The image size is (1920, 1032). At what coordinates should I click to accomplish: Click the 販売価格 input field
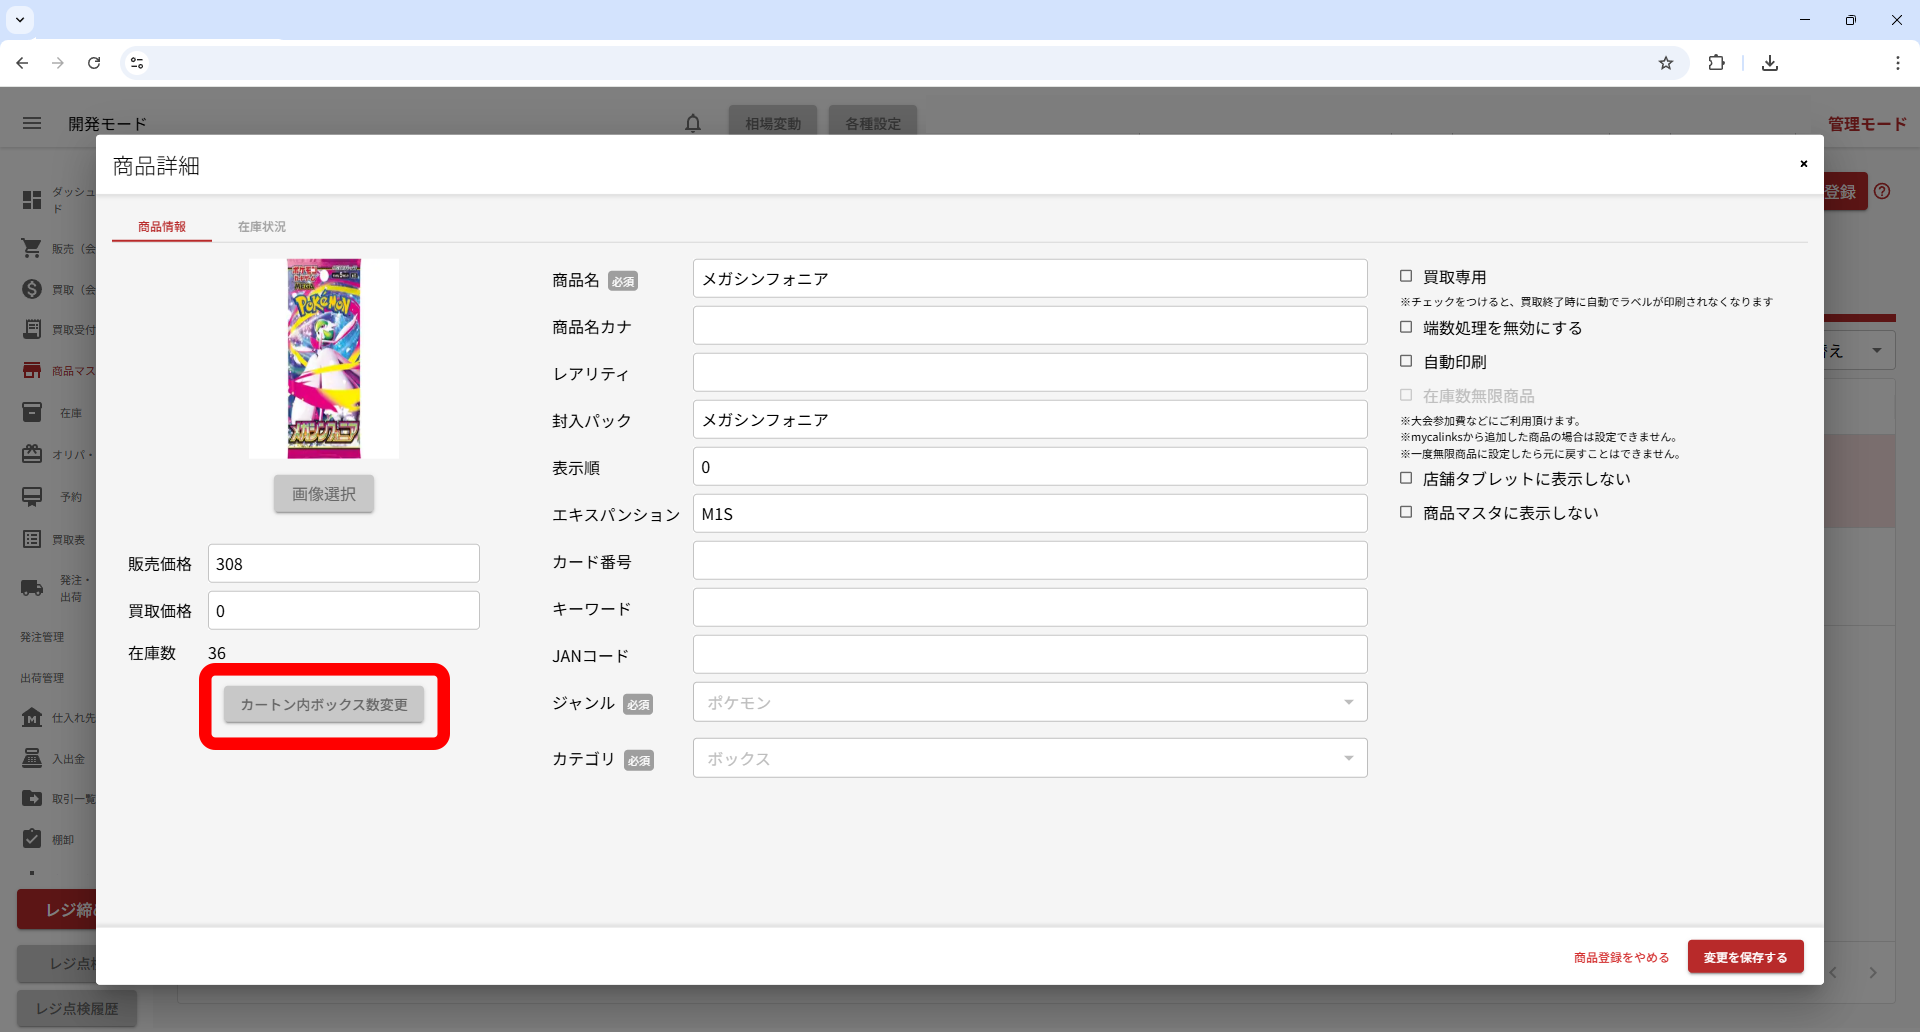pos(343,564)
